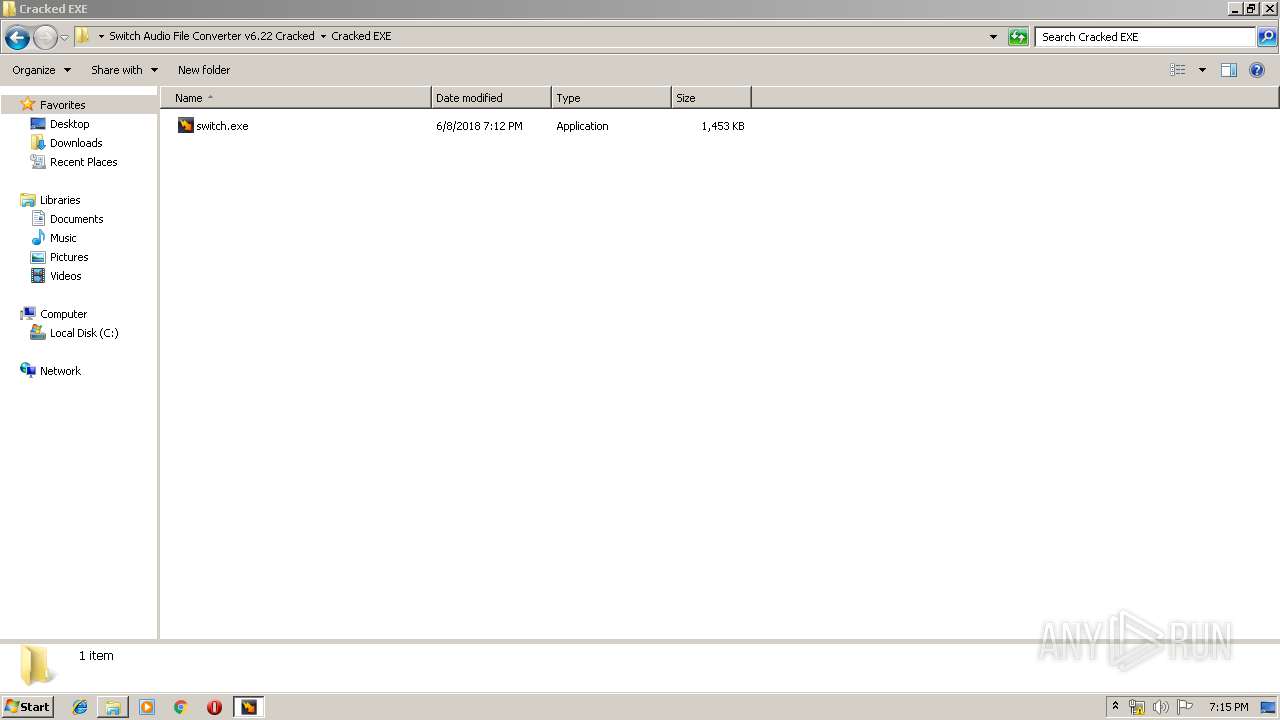
Task: Refresh the folder with green refresh icon
Action: click(1018, 37)
